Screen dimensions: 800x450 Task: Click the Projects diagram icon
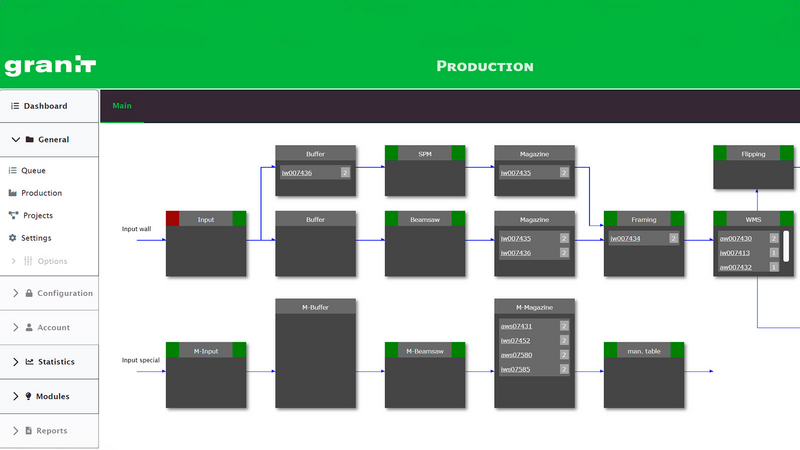point(13,215)
